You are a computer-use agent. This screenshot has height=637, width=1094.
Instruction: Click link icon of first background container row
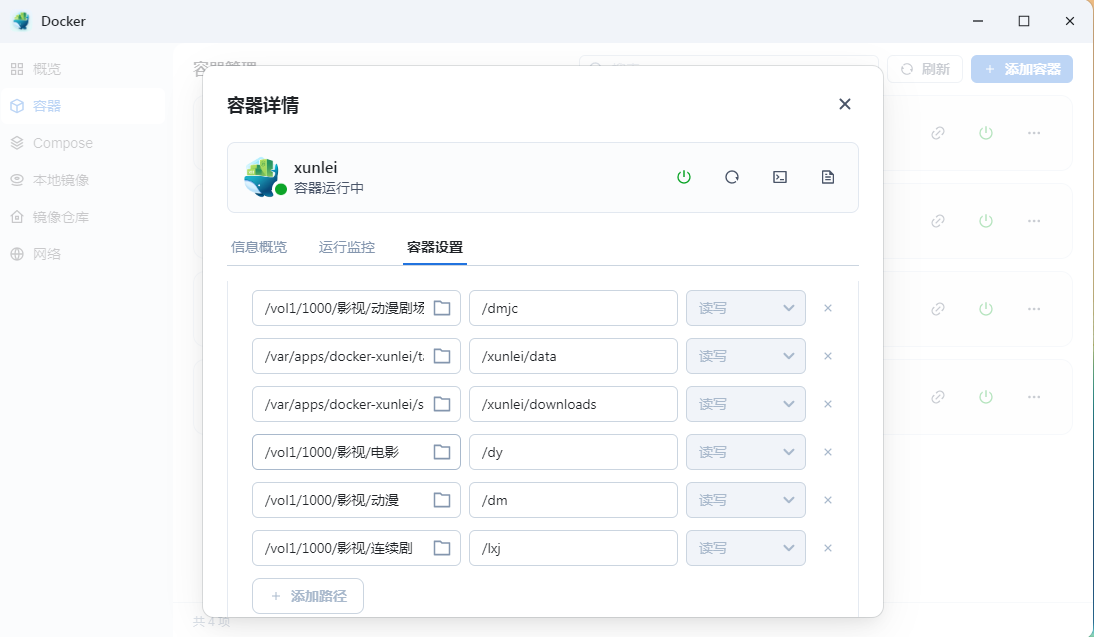(938, 133)
